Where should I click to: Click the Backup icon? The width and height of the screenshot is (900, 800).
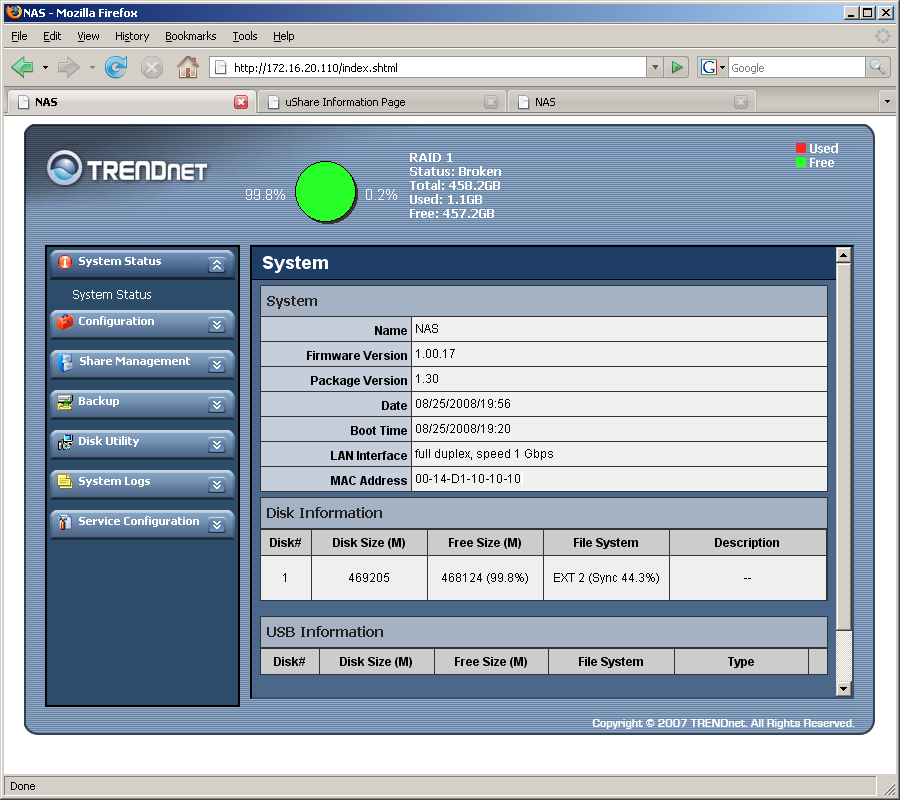click(65, 402)
